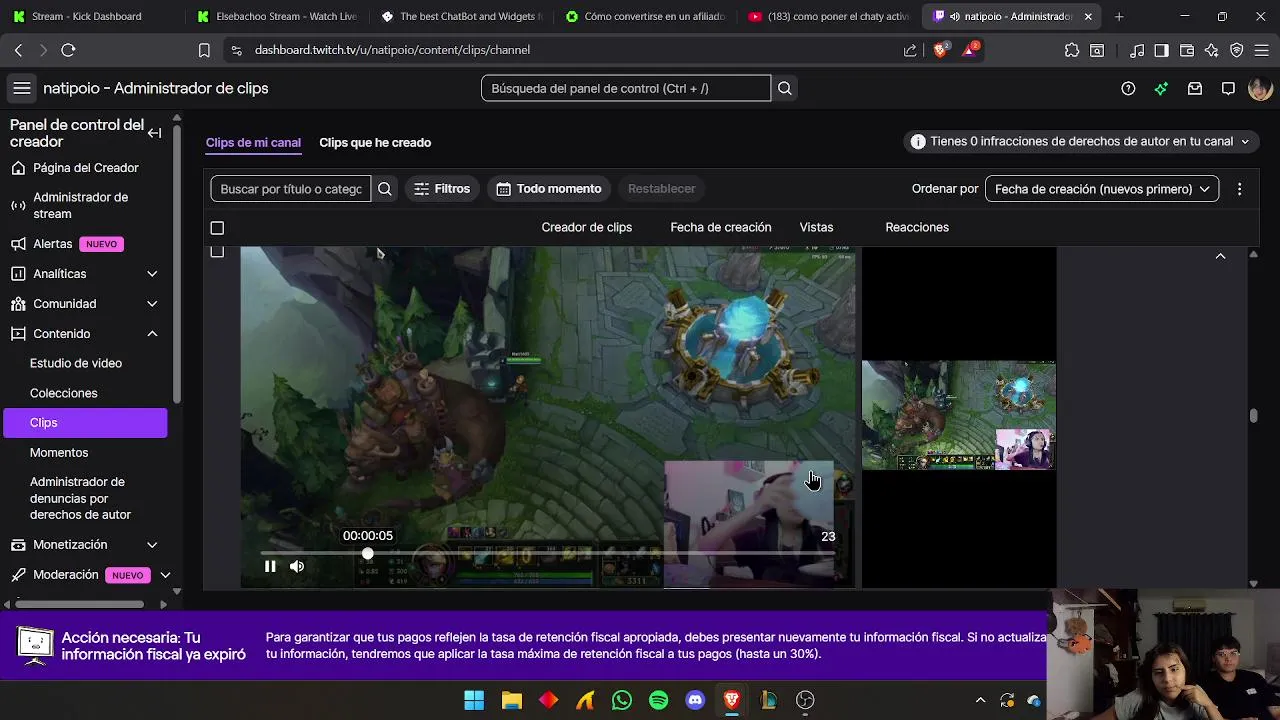This screenshot has width=1280, height=720.
Task: Click the Filtros button
Action: pyautogui.click(x=442, y=188)
